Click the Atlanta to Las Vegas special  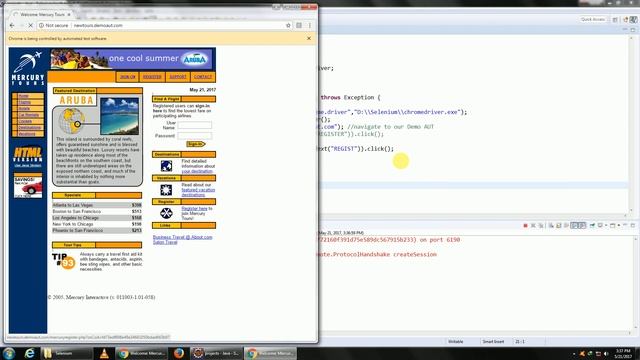(97, 205)
